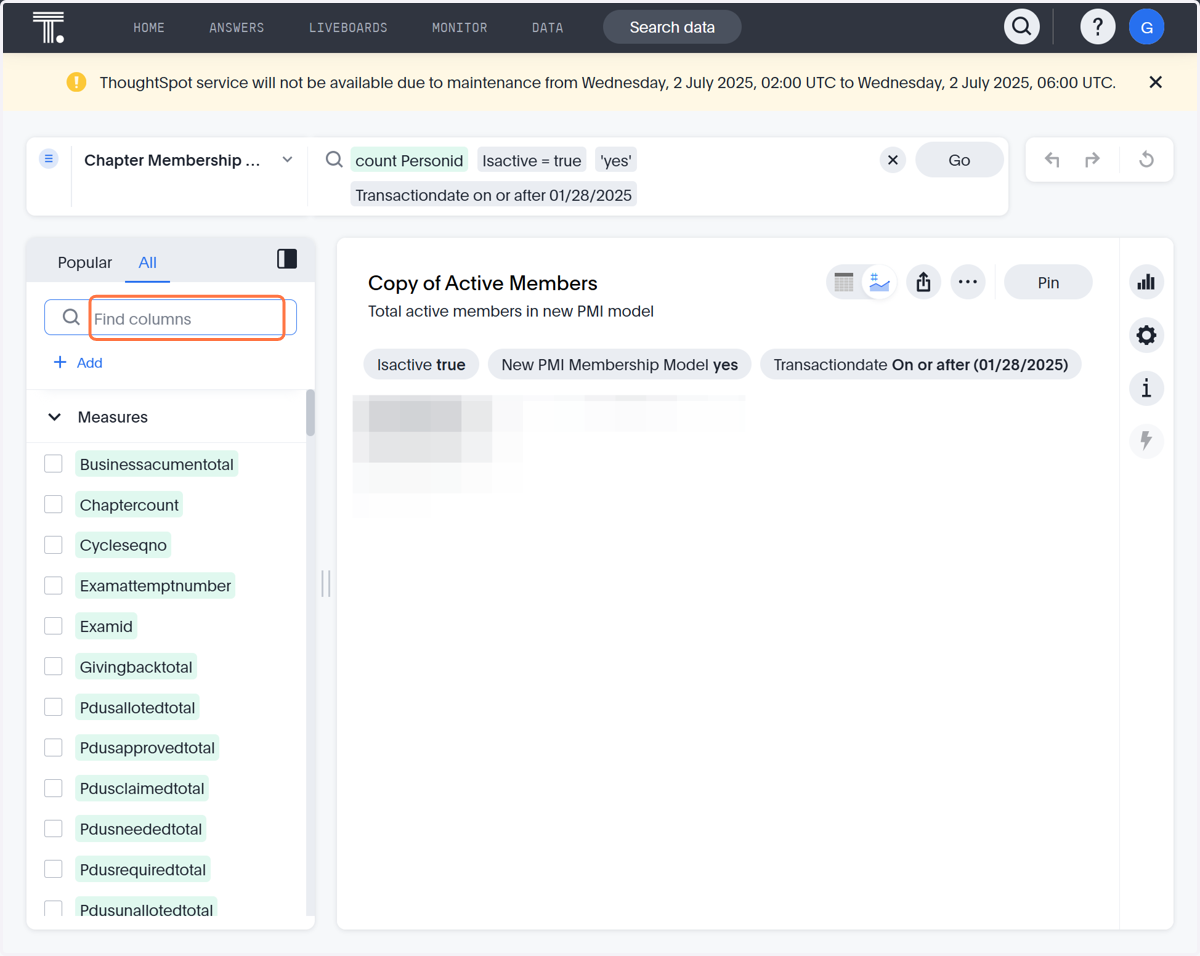The image size is (1200, 956).
Task: Collapse the left column panel icon
Action: [x=287, y=259]
